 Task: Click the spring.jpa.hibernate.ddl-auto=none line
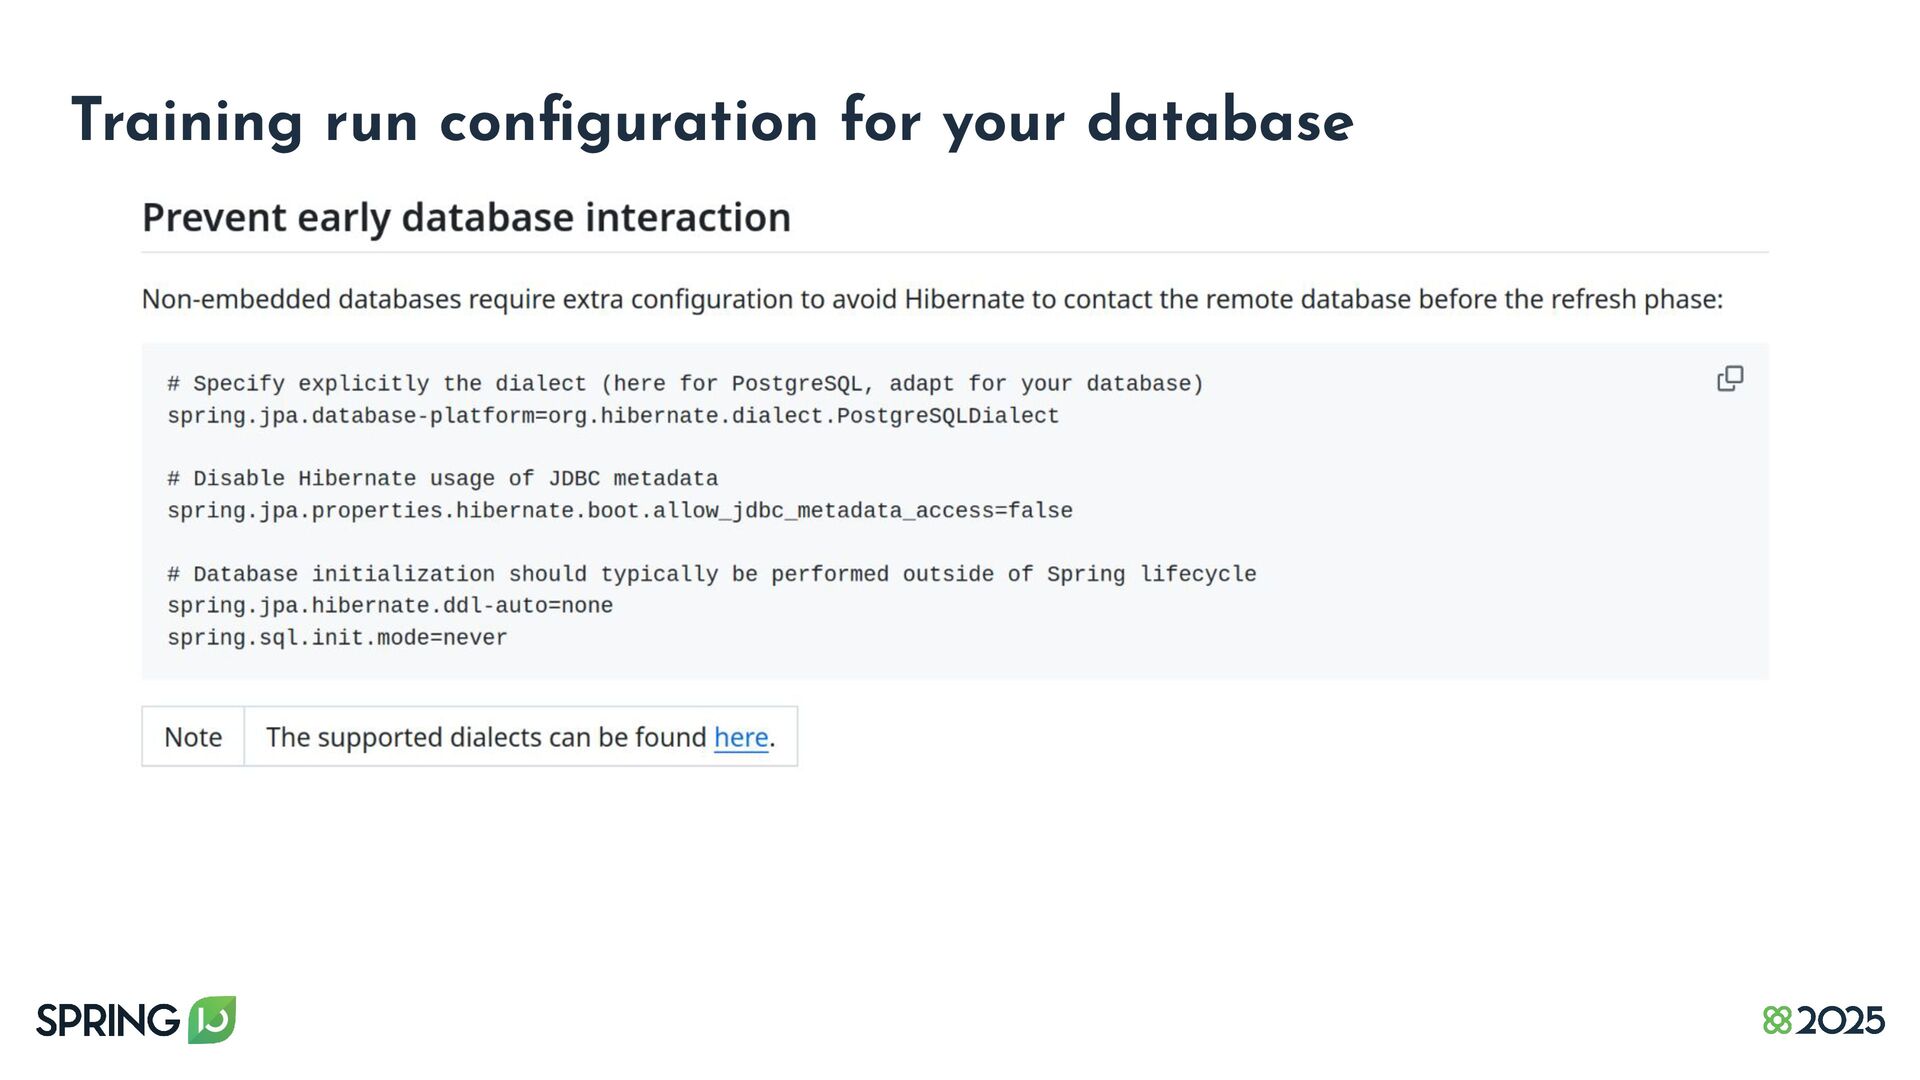pyautogui.click(x=390, y=606)
